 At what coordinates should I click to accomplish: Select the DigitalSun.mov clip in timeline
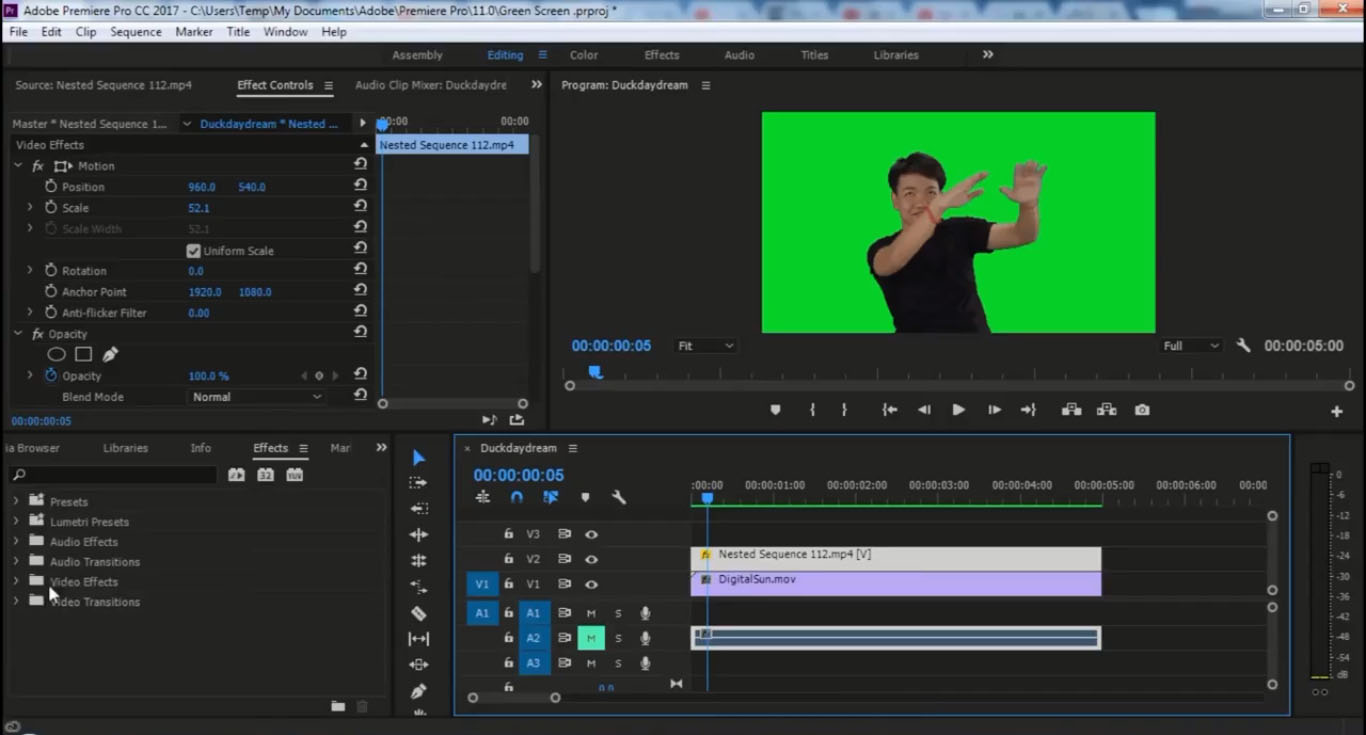896,584
